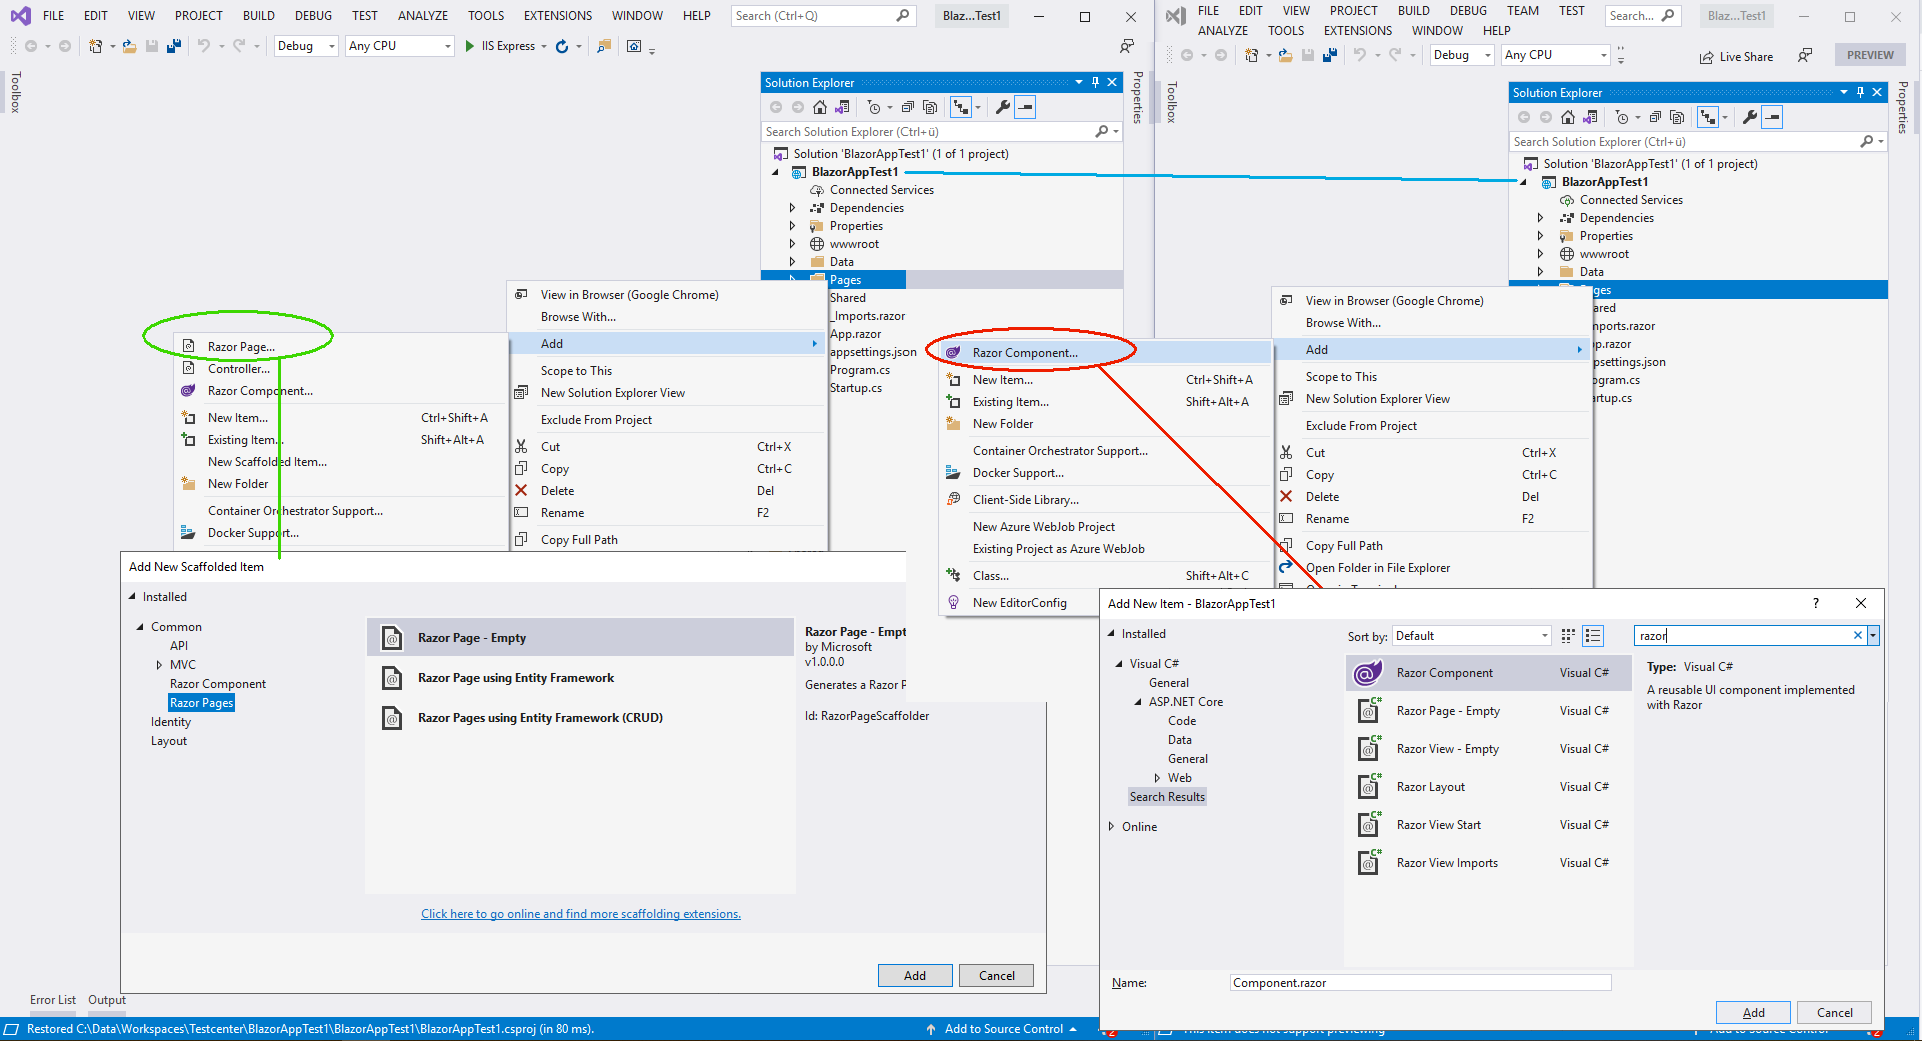Click Find in Files icon in left toolbar
The height and width of the screenshot is (1041, 1922).
click(x=604, y=46)
